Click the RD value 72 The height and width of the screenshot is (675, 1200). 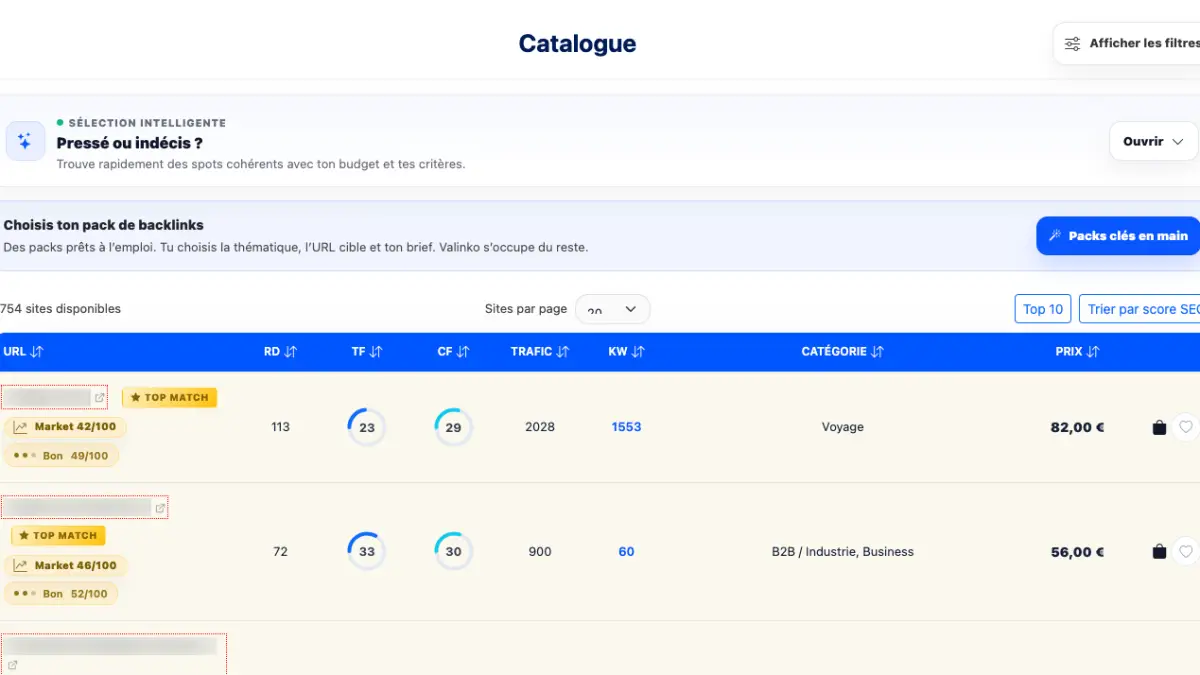click(280, 552)
